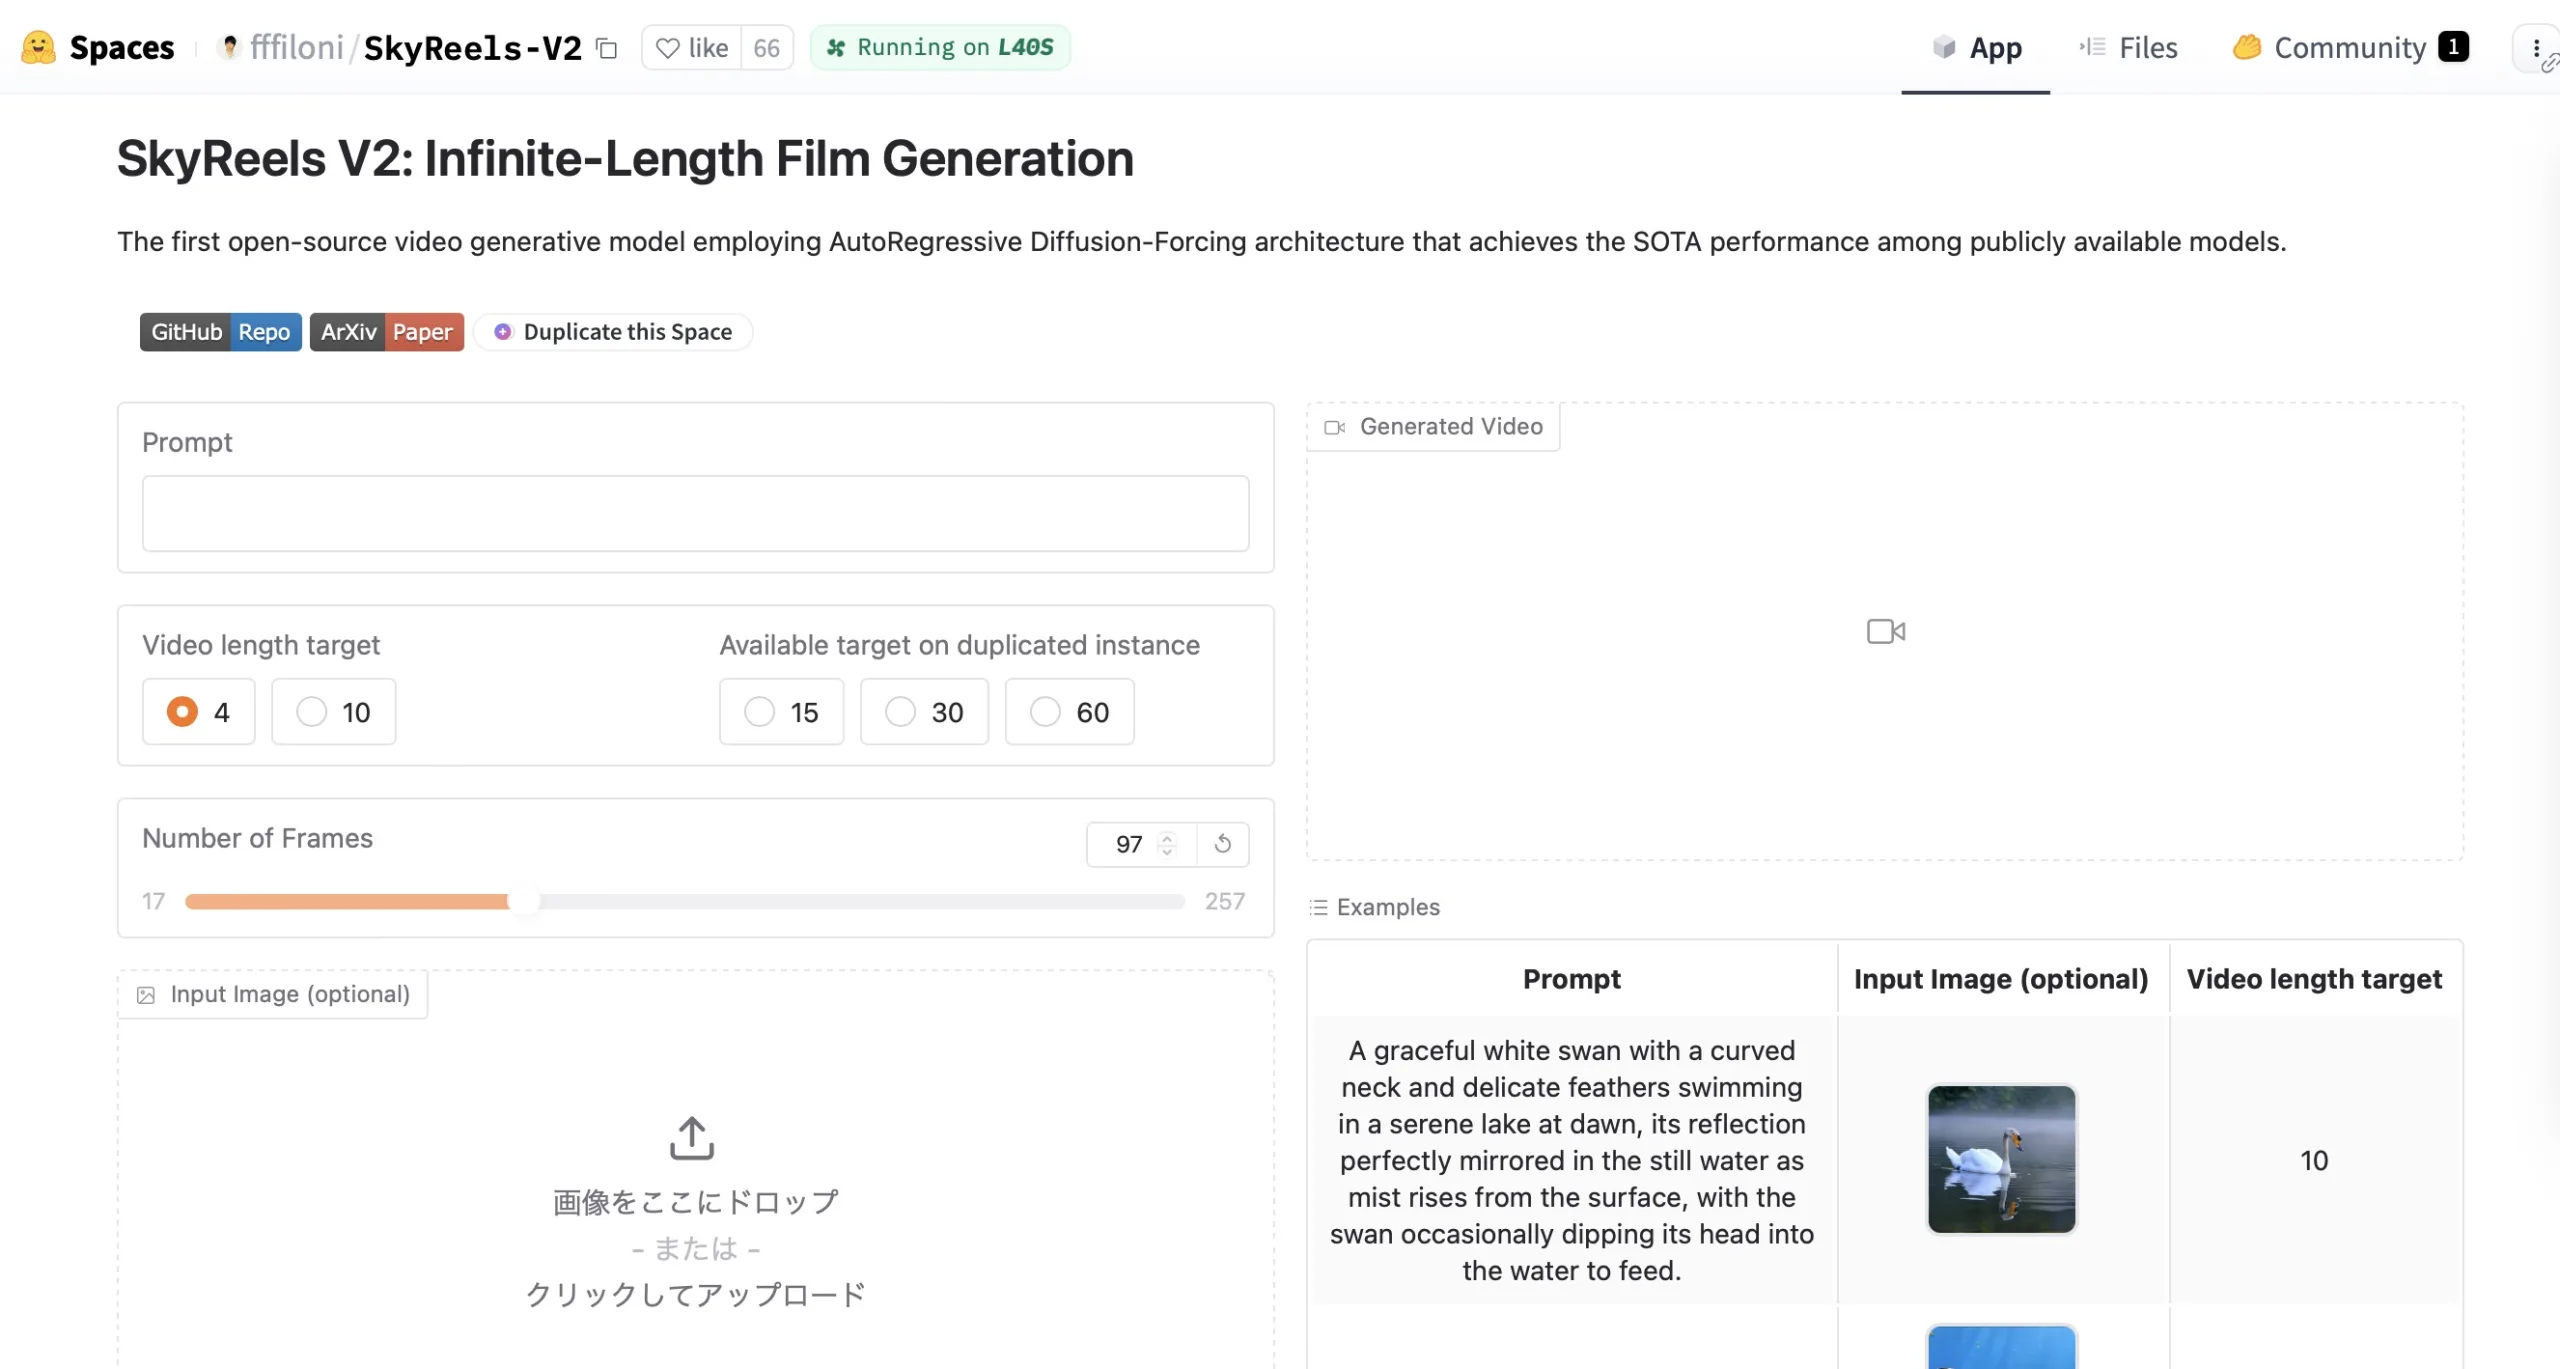
Task: Switch to the App tab
Action: [1976, 47]
